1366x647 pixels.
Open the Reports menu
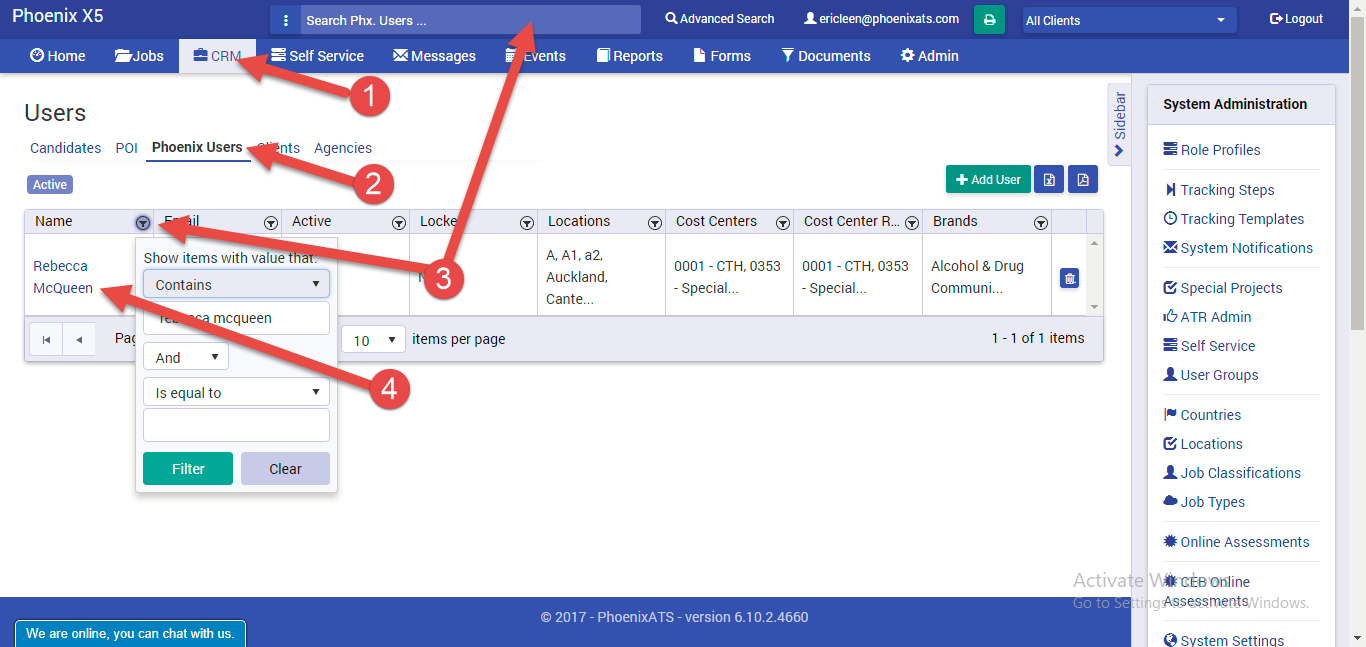click(x=629, y=56)
